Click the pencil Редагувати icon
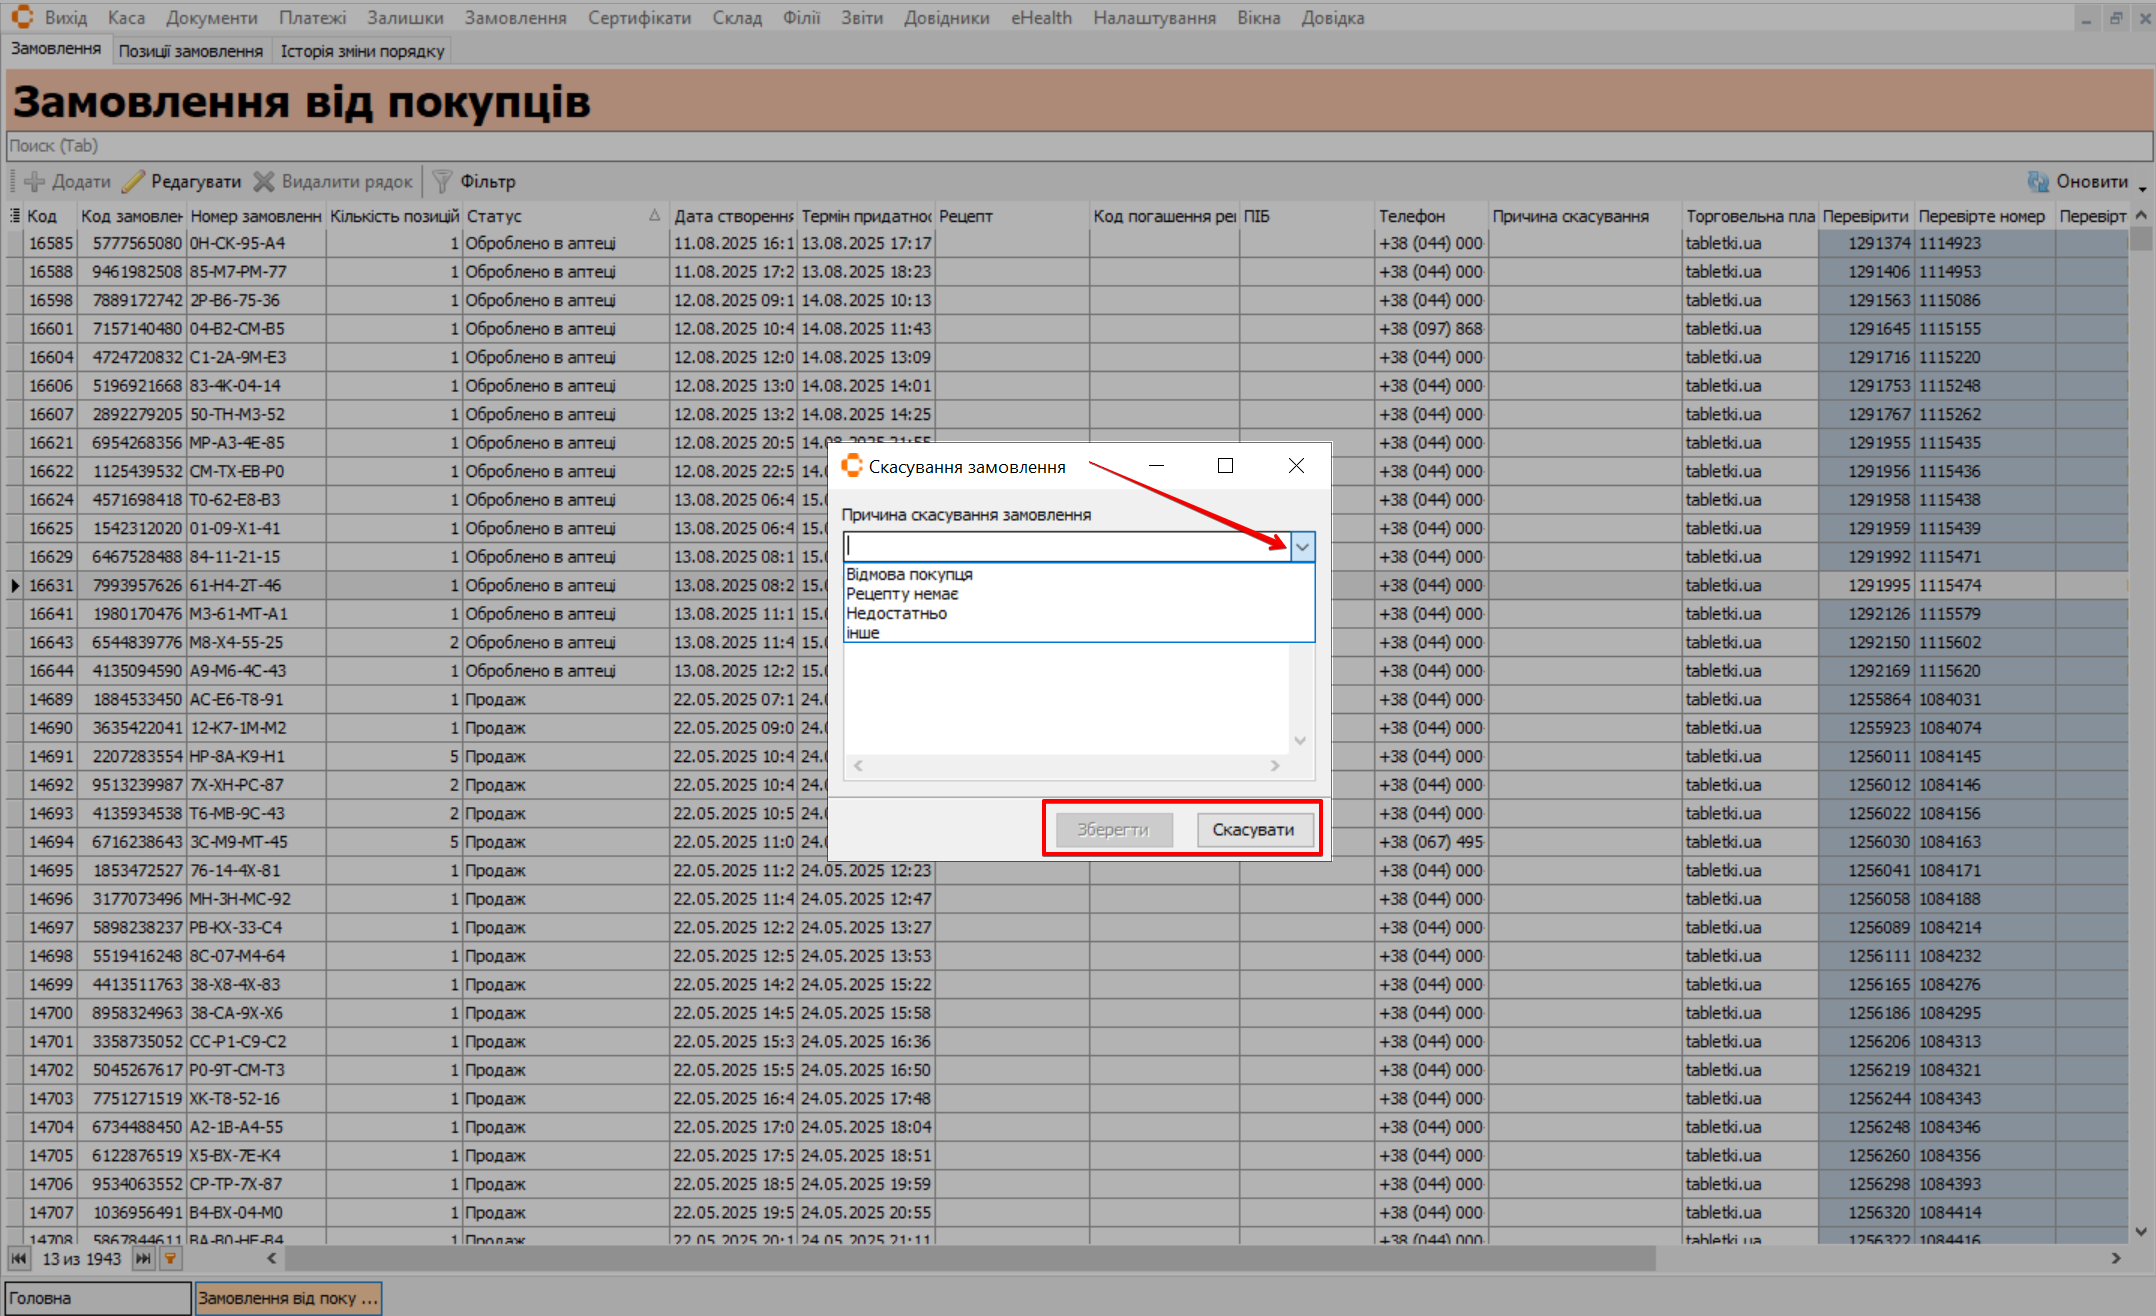Viewport: 2156px width, 1316px height. (133, 181)
